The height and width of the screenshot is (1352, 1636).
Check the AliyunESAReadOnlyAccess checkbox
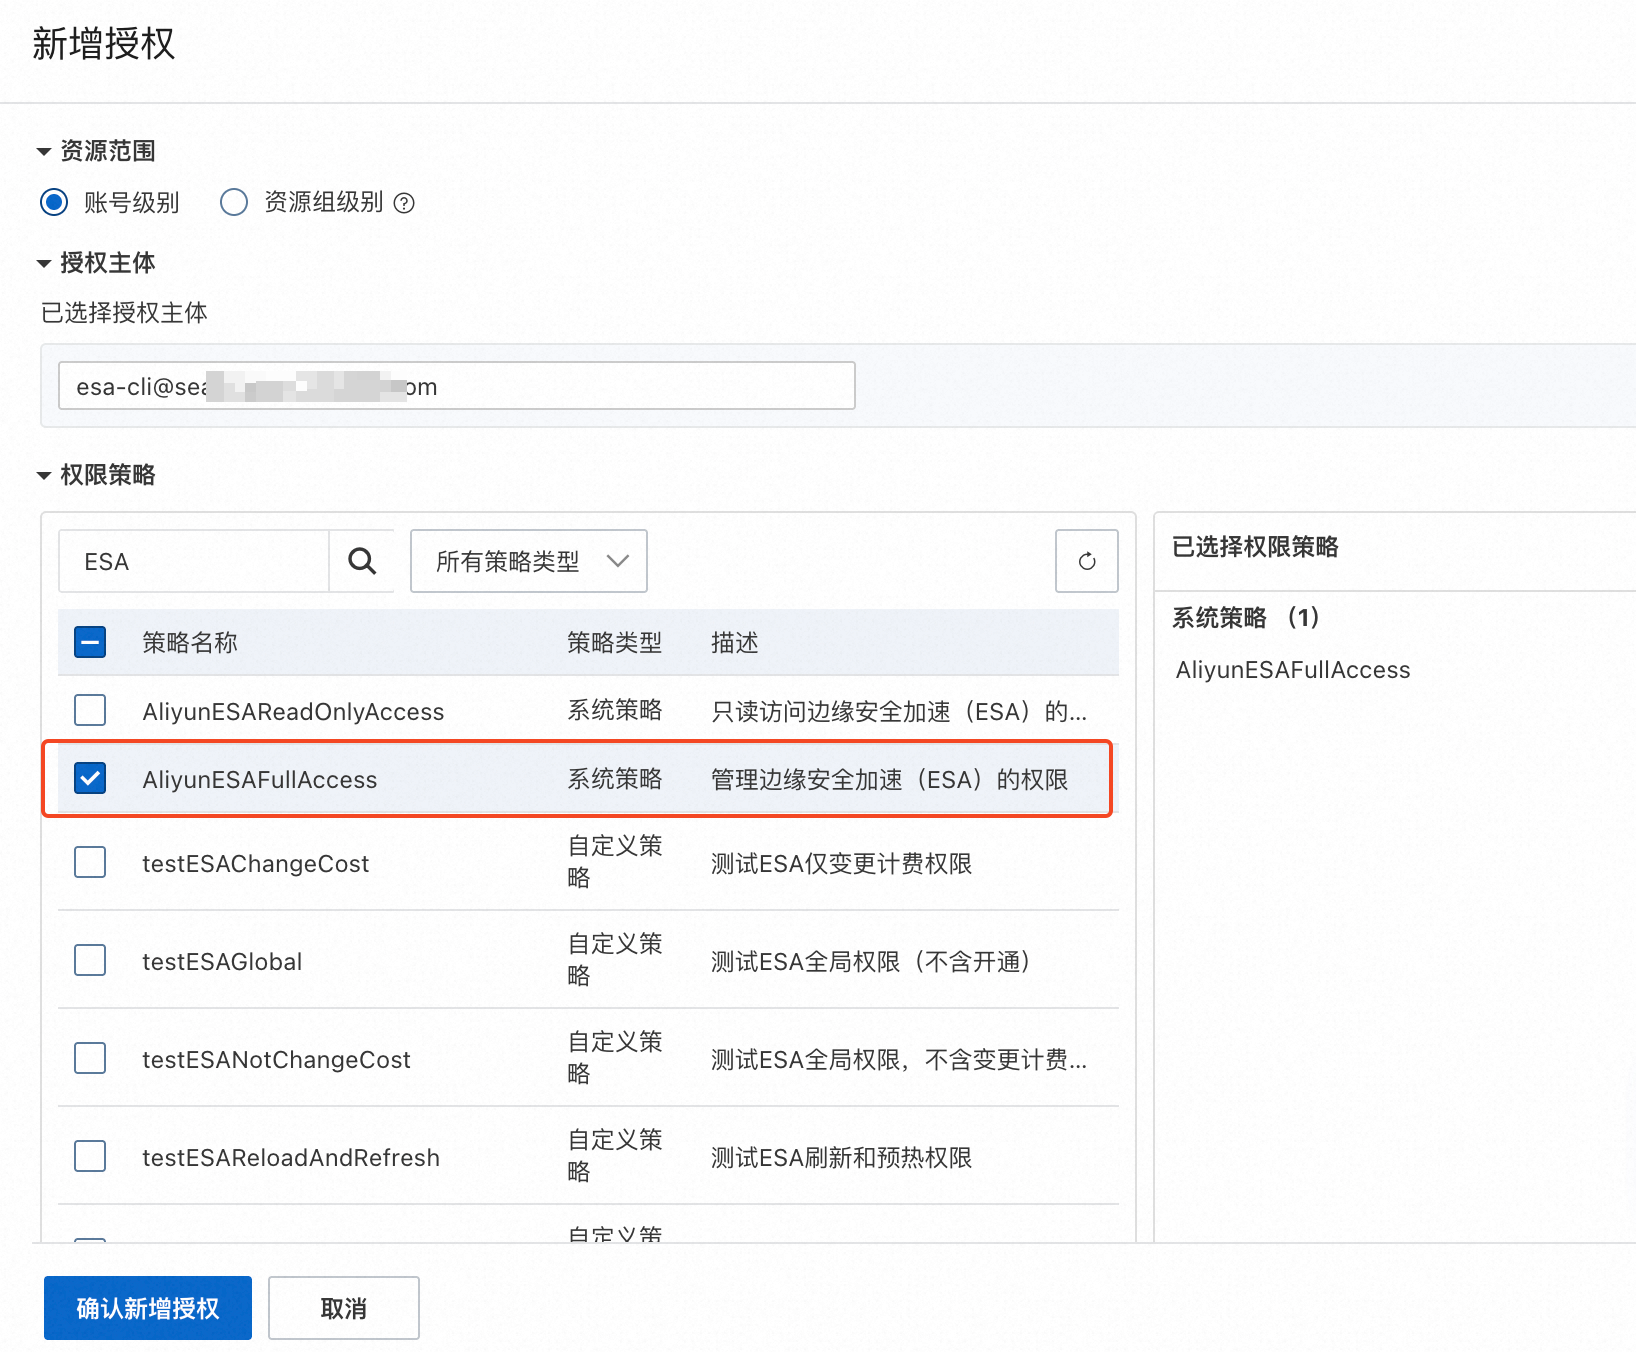click(90, 710)
